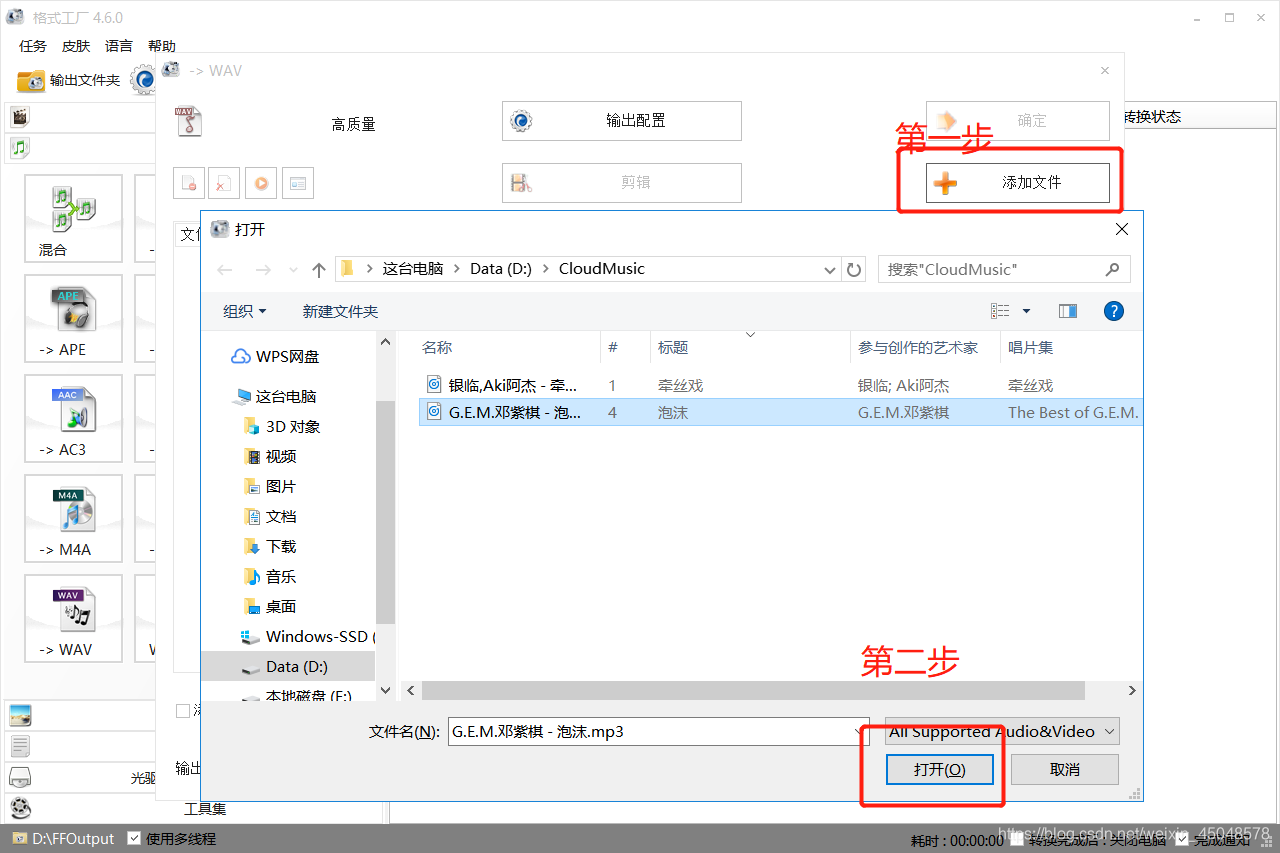
Task: Open the picture category icon
Action: click(20, 715)
